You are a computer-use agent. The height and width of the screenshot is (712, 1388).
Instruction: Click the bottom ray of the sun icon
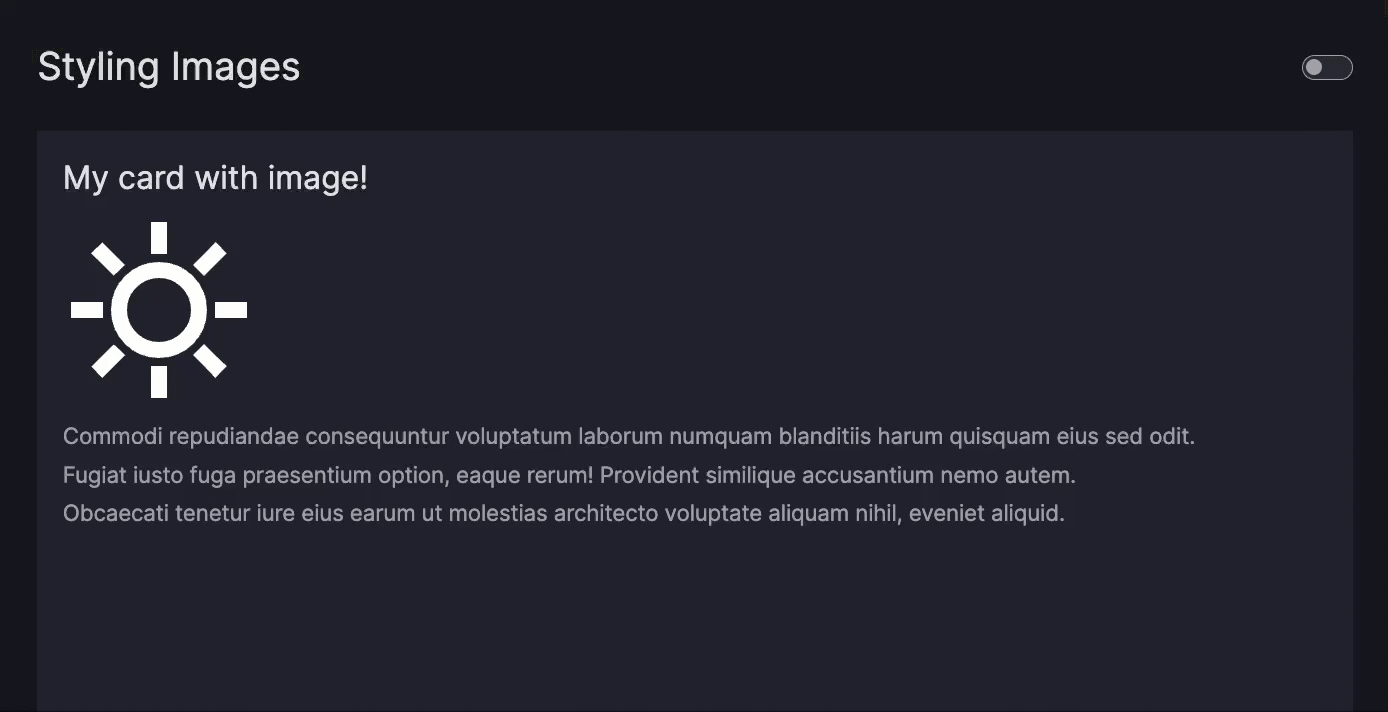pos(158,382)
